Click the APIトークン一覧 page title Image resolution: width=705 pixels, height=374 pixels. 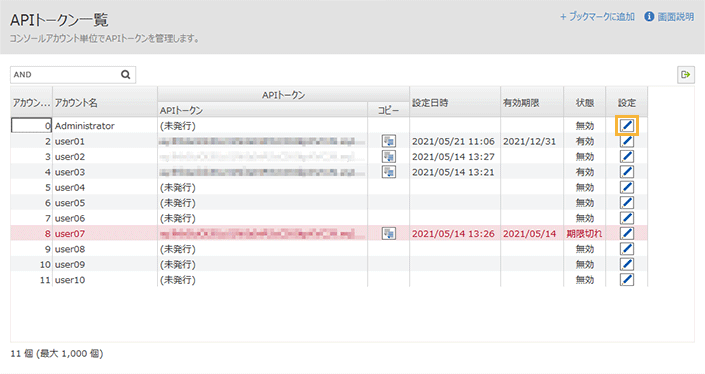tap(59, 20)
